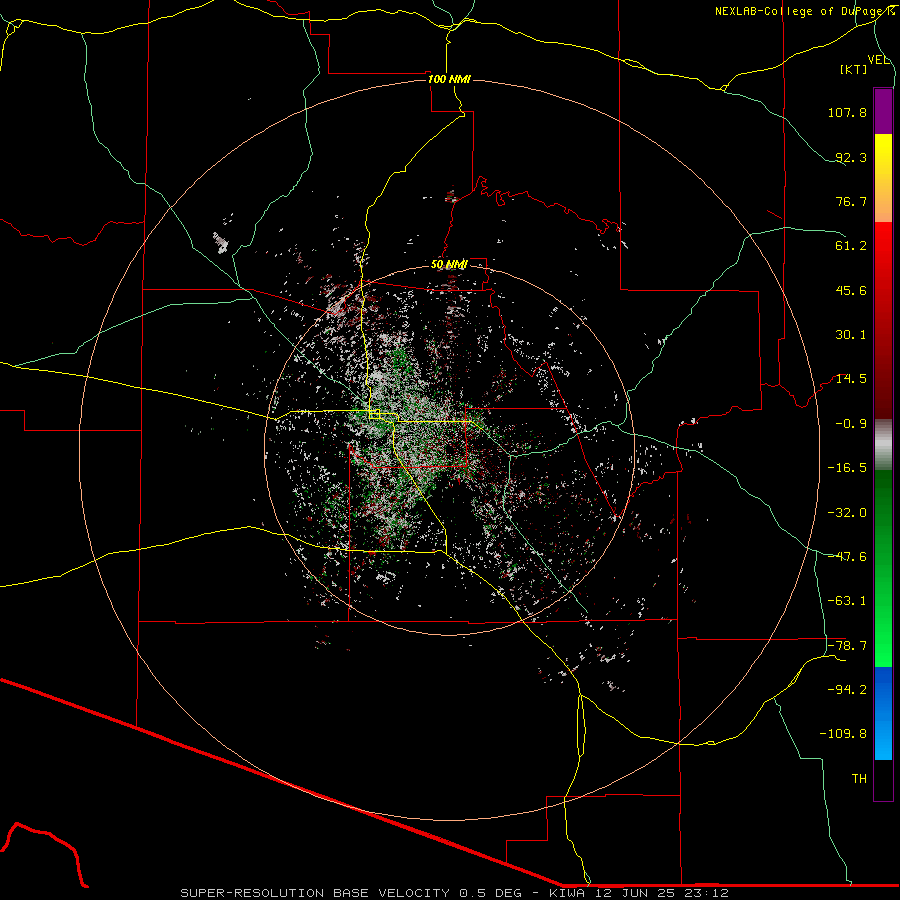
Task: Click the purple segment of velocity color bar
Action: pyautogui.click(x=883, y=111)
